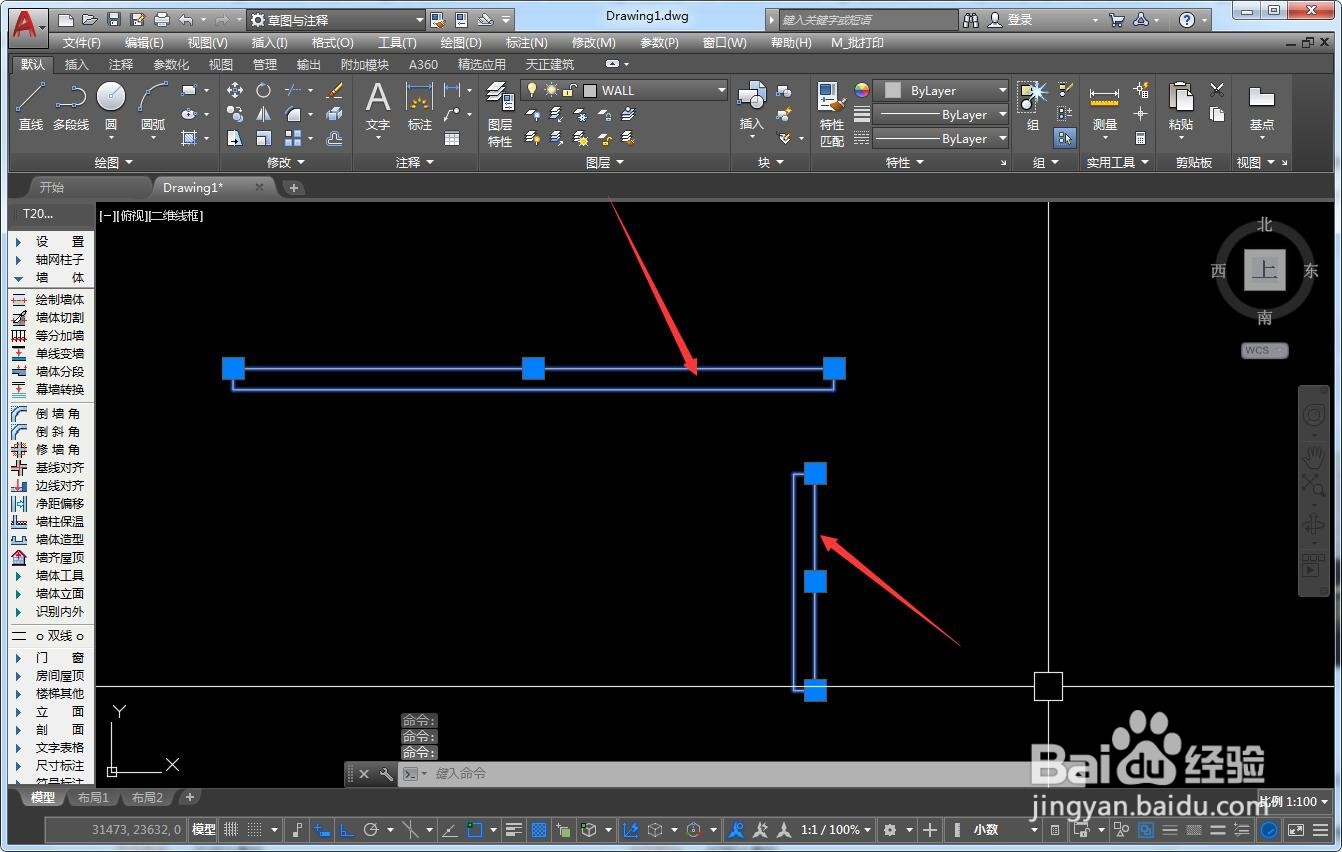The image size is (1342, 852).
Task: Toggle object snap in status bar
Action: point(475,829)
